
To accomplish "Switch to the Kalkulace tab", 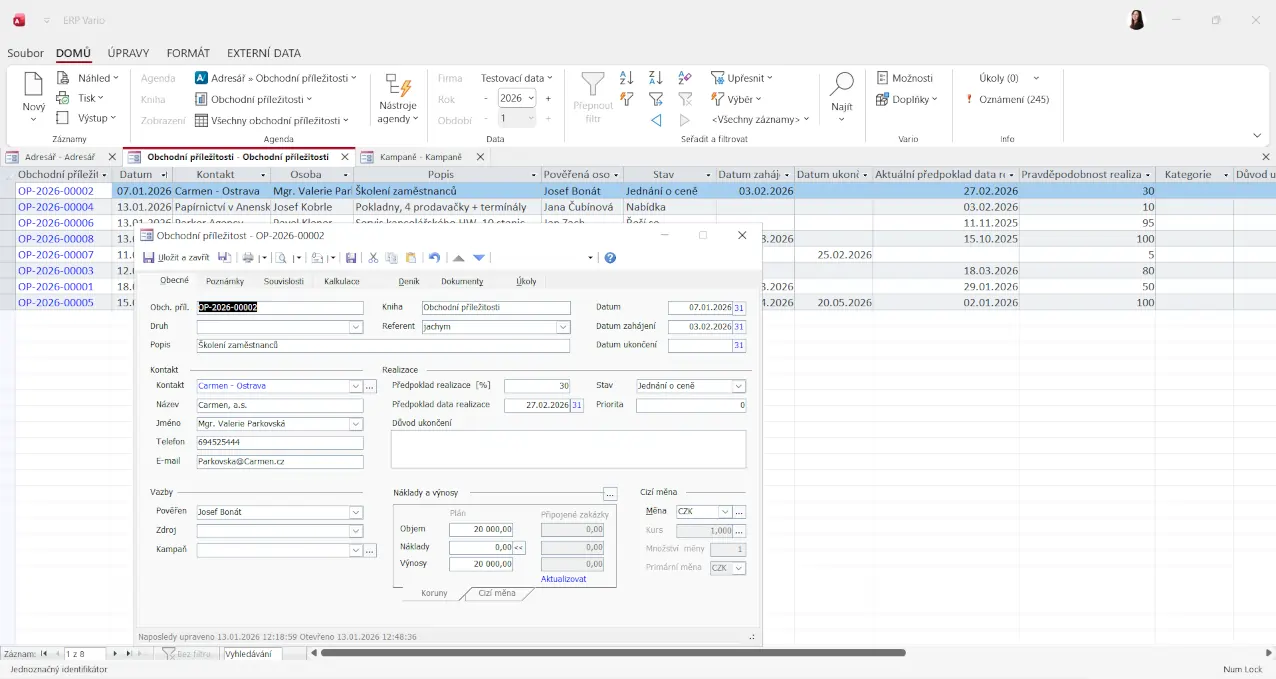I will (x=342, y=282).
